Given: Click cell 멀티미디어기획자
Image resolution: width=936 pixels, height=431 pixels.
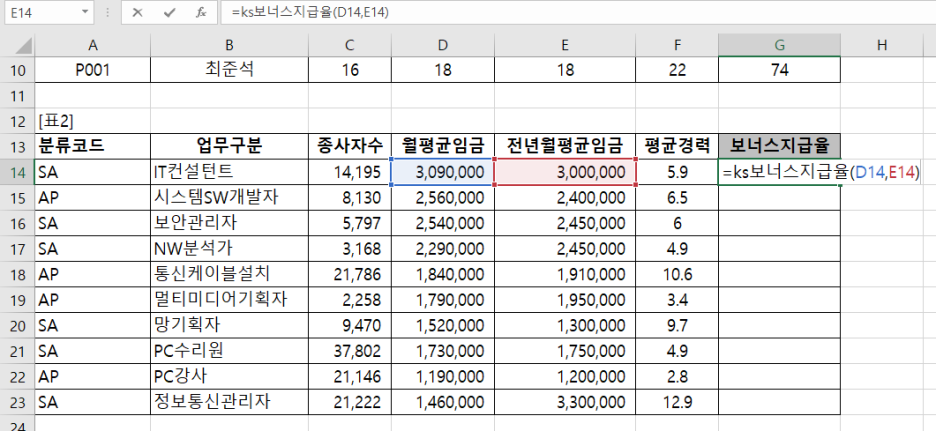Looking at the screenshot, I should pyautogui.click(x=229, y=300).
